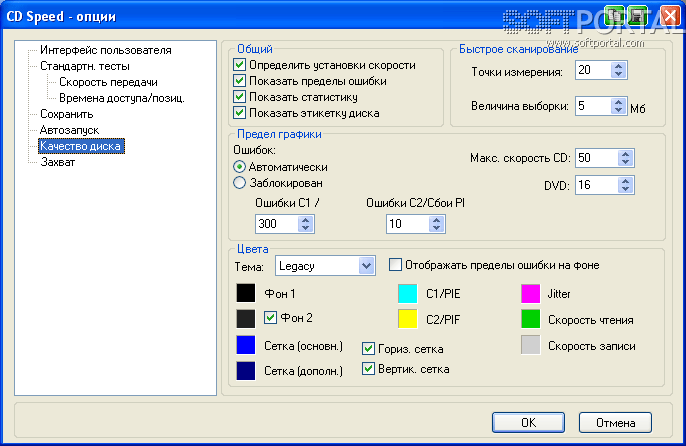Image resolution: width=686 pixels, height=446 pixels.
Task: Select the Автоматически radio button
Action: click(239, 167)
